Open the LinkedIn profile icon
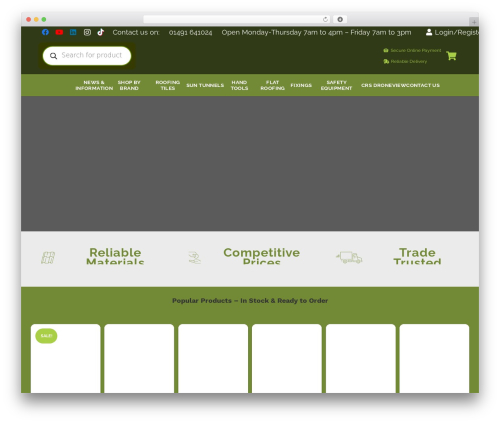The height and width of the screenshot is (423, 500). pyautogui.click(x=73, y=32)
